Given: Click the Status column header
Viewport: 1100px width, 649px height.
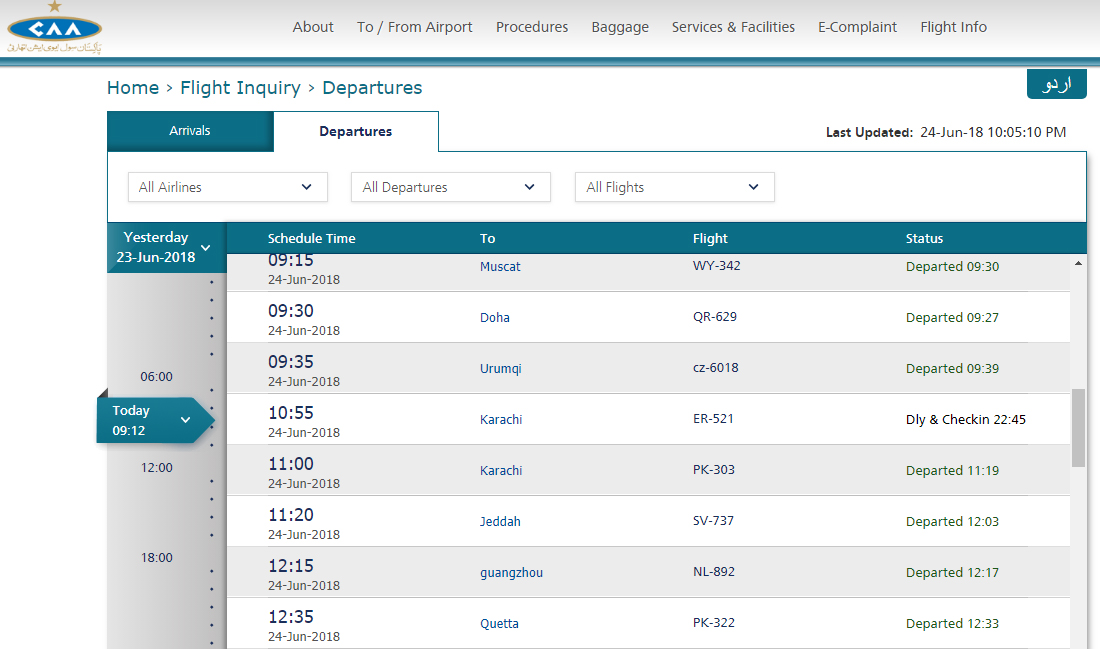Looking at the screenshot, I should tap(924, 239).
